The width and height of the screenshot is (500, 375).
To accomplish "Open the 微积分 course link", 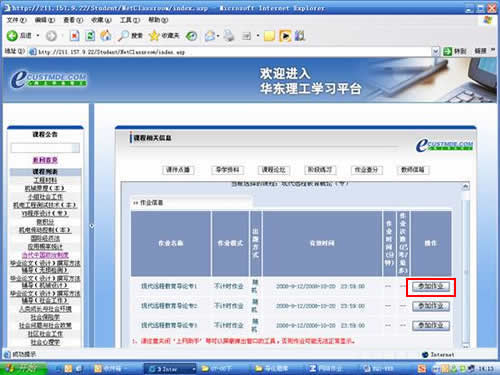I will click(x=45, y=222).
